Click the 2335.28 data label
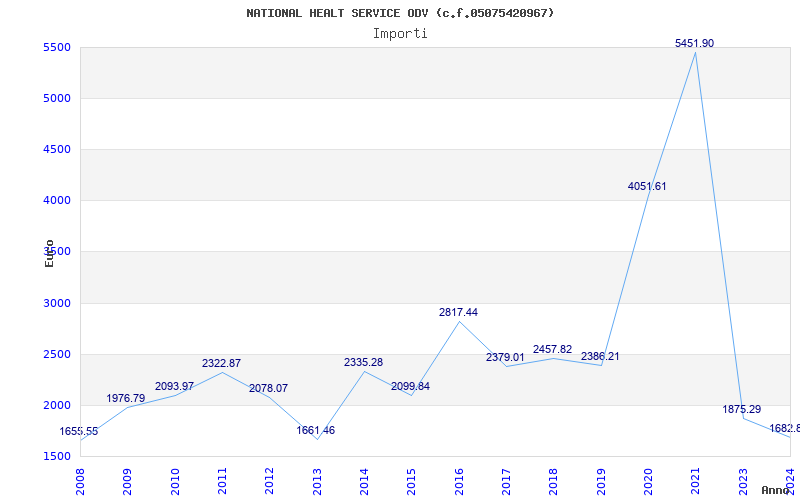The image size is (800, 500). [x=363, y=362]
